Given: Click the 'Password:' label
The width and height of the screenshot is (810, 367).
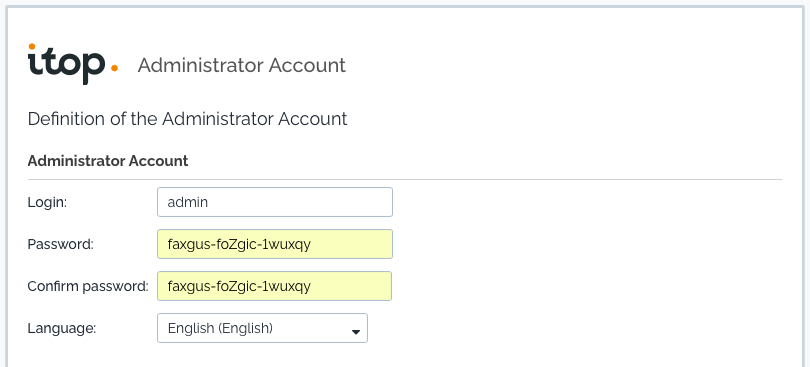Looking at the screenshot, I should [x=60, y=244].
